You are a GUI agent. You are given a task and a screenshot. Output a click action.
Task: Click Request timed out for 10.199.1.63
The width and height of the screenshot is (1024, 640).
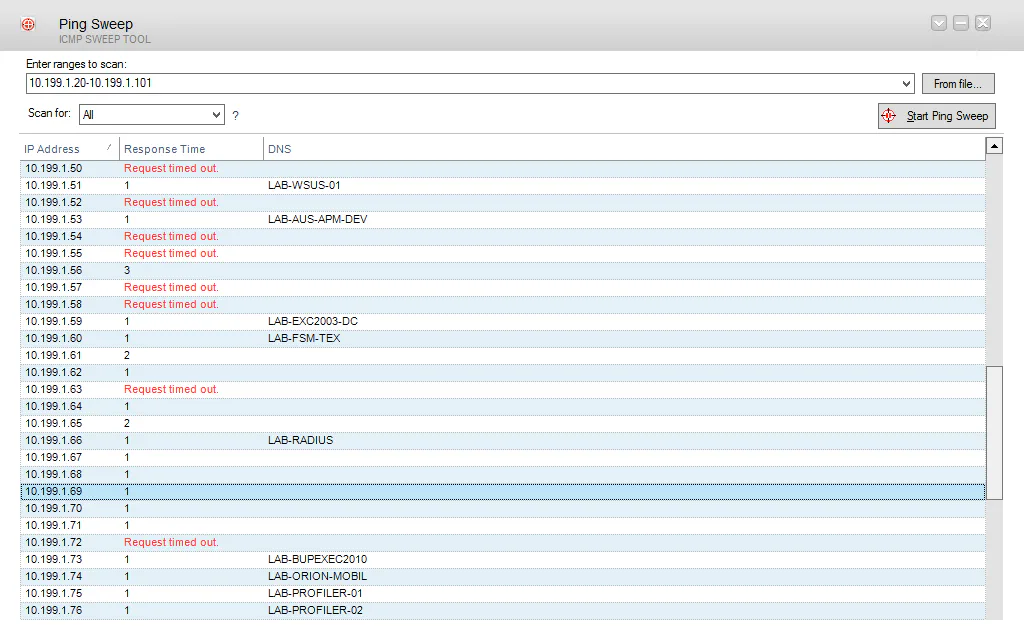[x=171, y=389]
